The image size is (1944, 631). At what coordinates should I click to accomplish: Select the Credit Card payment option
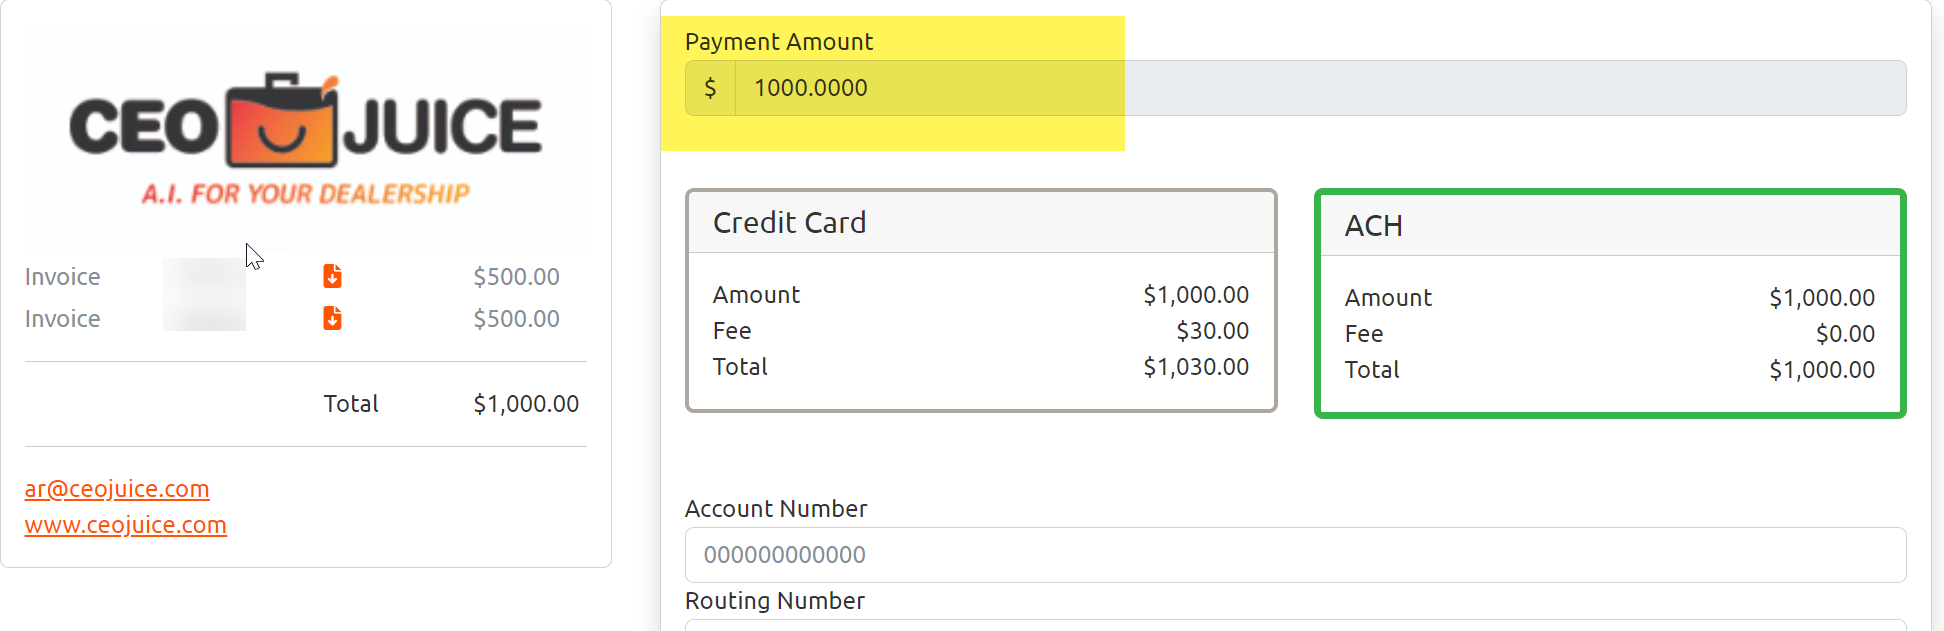pyautogui.click(x=981, y=300)
